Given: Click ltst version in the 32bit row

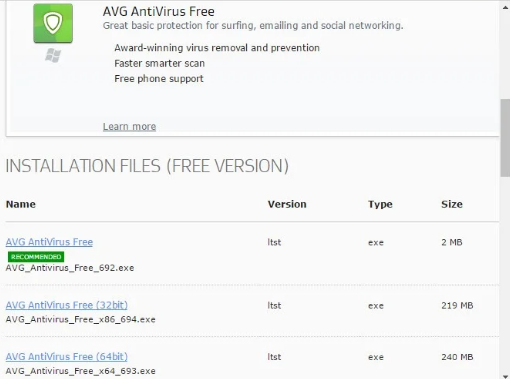Looking at the screenshot, I should point(274,306).
